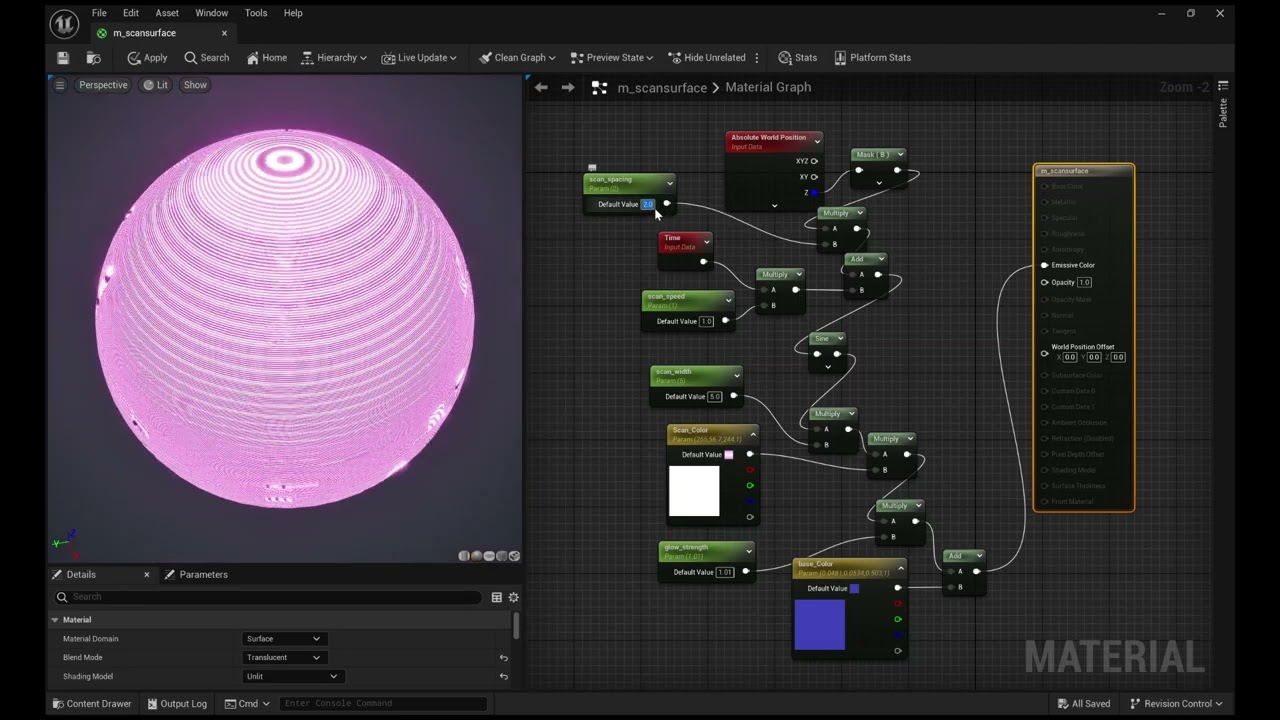The width and height of the screenshot is (1280, 720).
Task: Open the Hierarchy dropdown
Action: tap(334, 58)
